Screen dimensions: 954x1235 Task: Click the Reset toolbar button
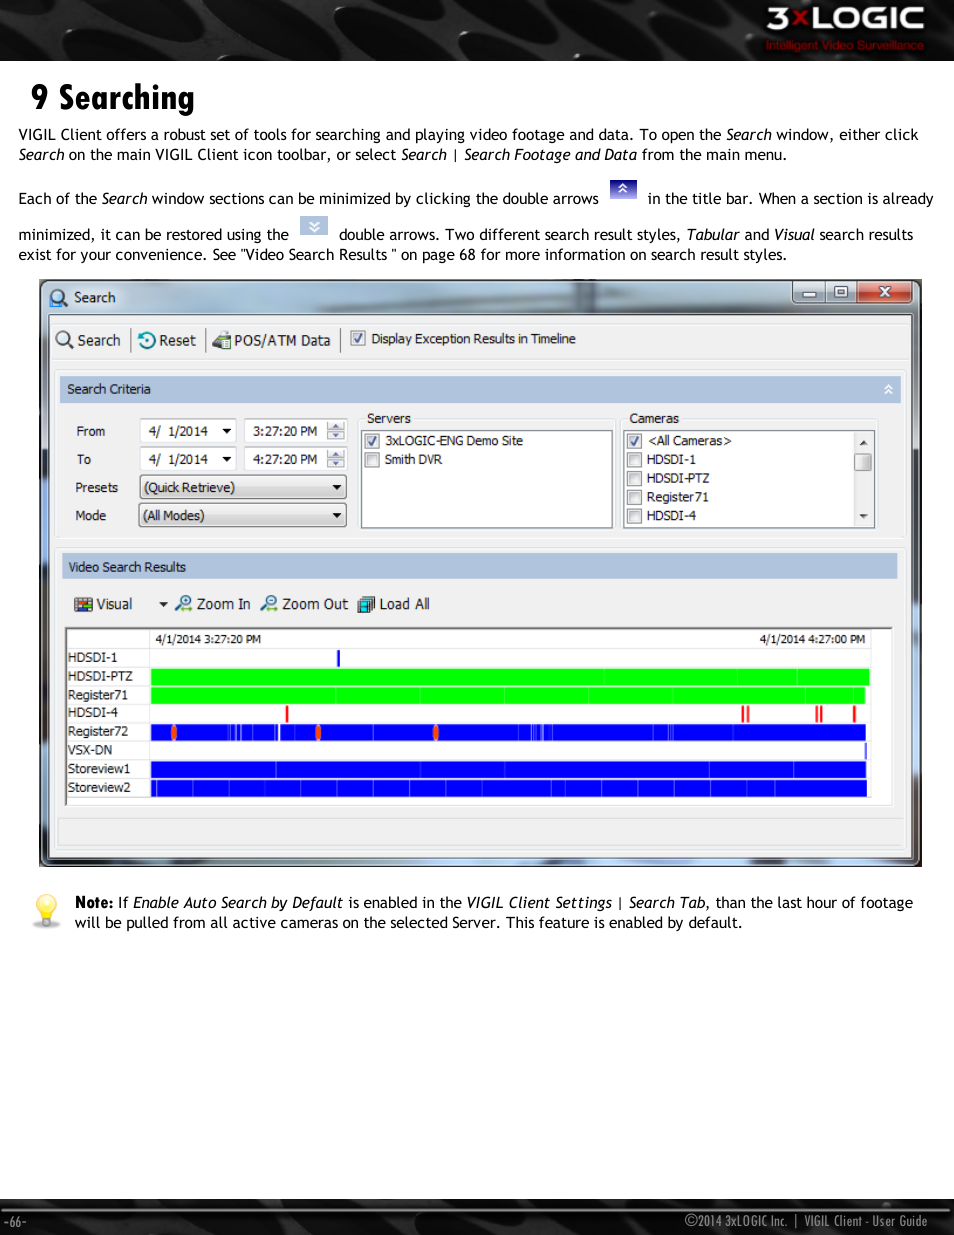pos(167,340)
